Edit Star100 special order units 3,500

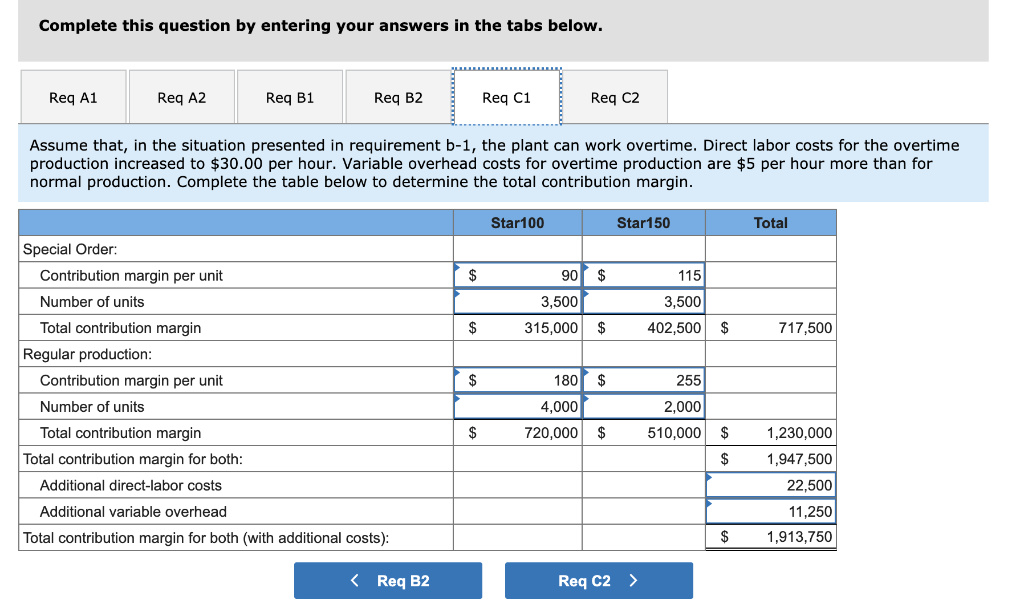point(518,302)
